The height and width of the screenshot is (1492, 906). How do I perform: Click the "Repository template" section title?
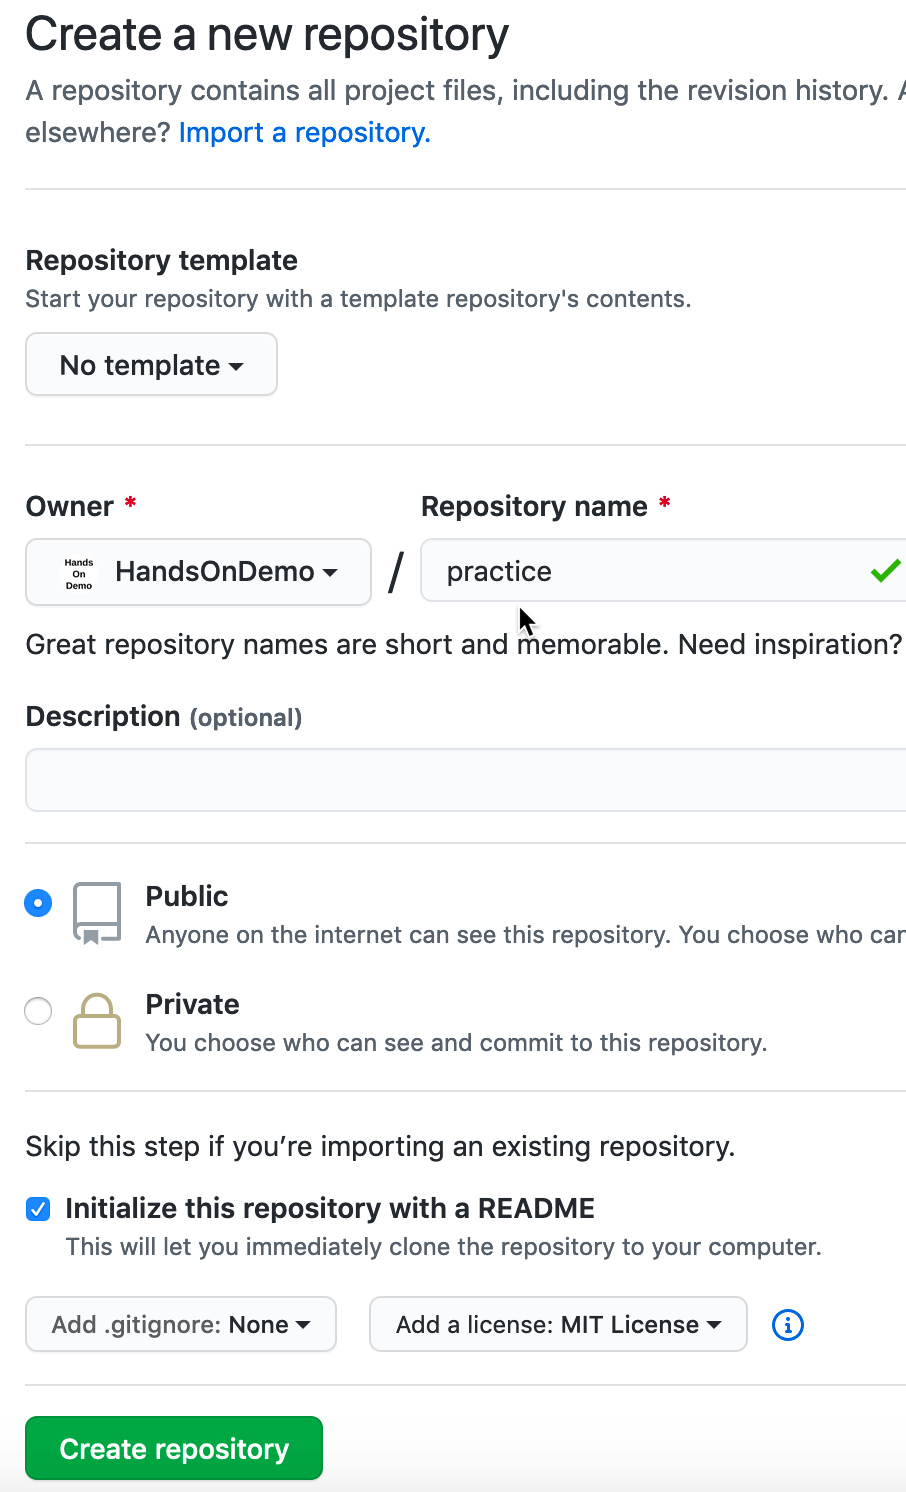pos(161,260)
